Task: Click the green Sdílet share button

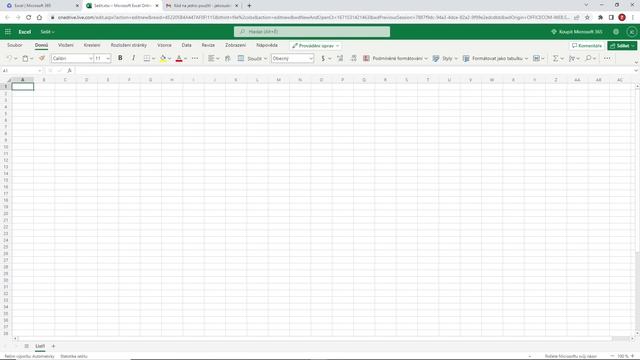Action: pos(622,46)
